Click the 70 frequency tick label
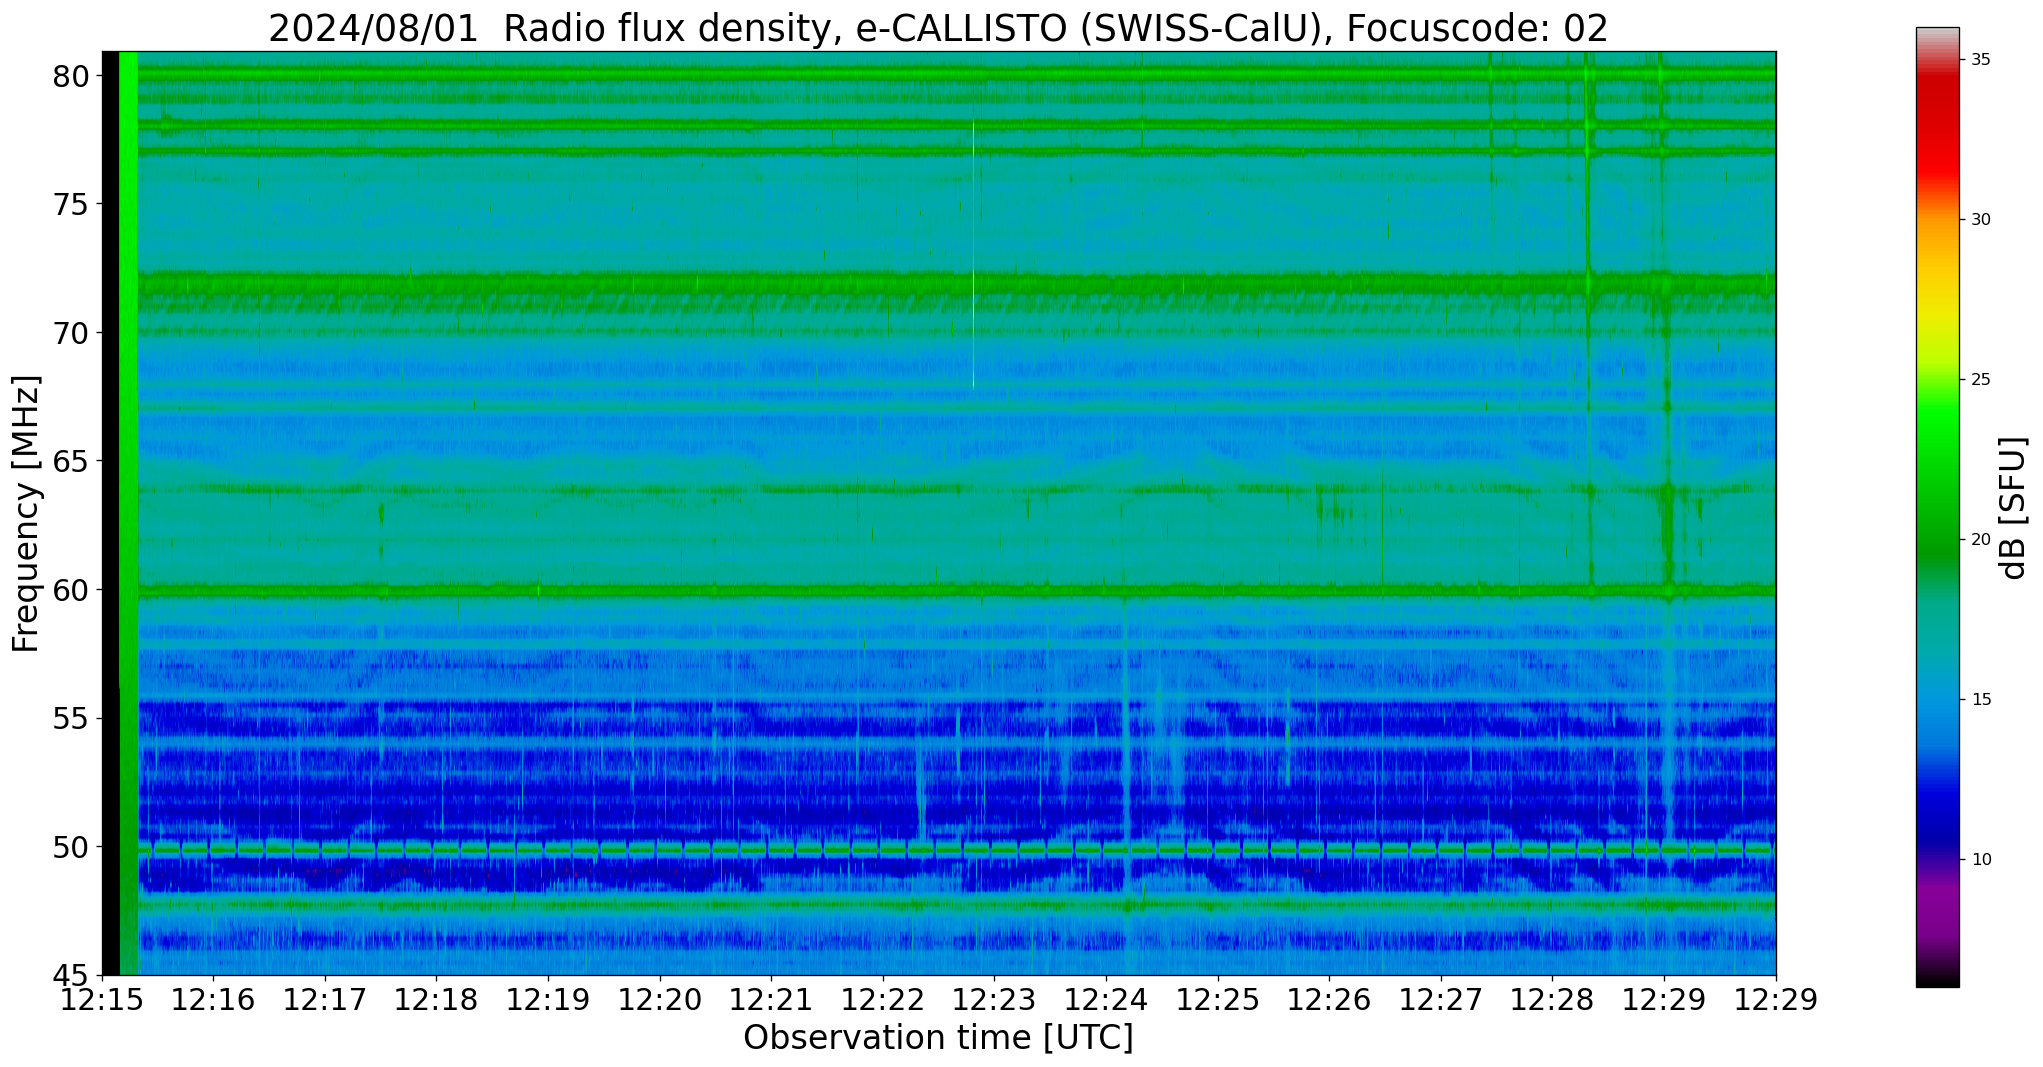2043x1067 pixels. pyautogui.click(x=73, y=333)
